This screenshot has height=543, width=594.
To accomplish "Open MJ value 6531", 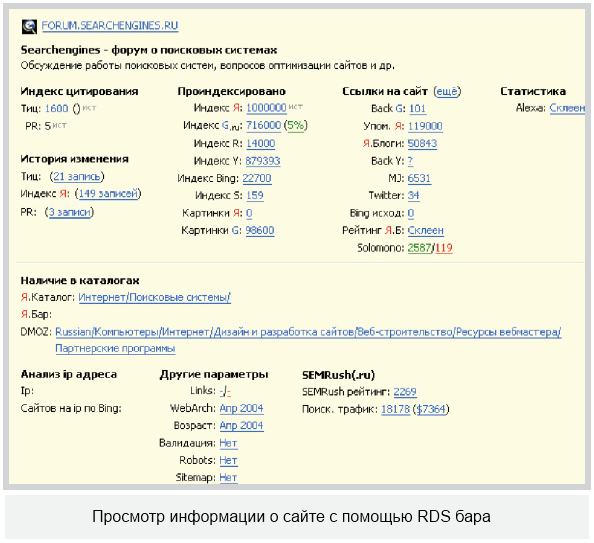I will [419, 178].
